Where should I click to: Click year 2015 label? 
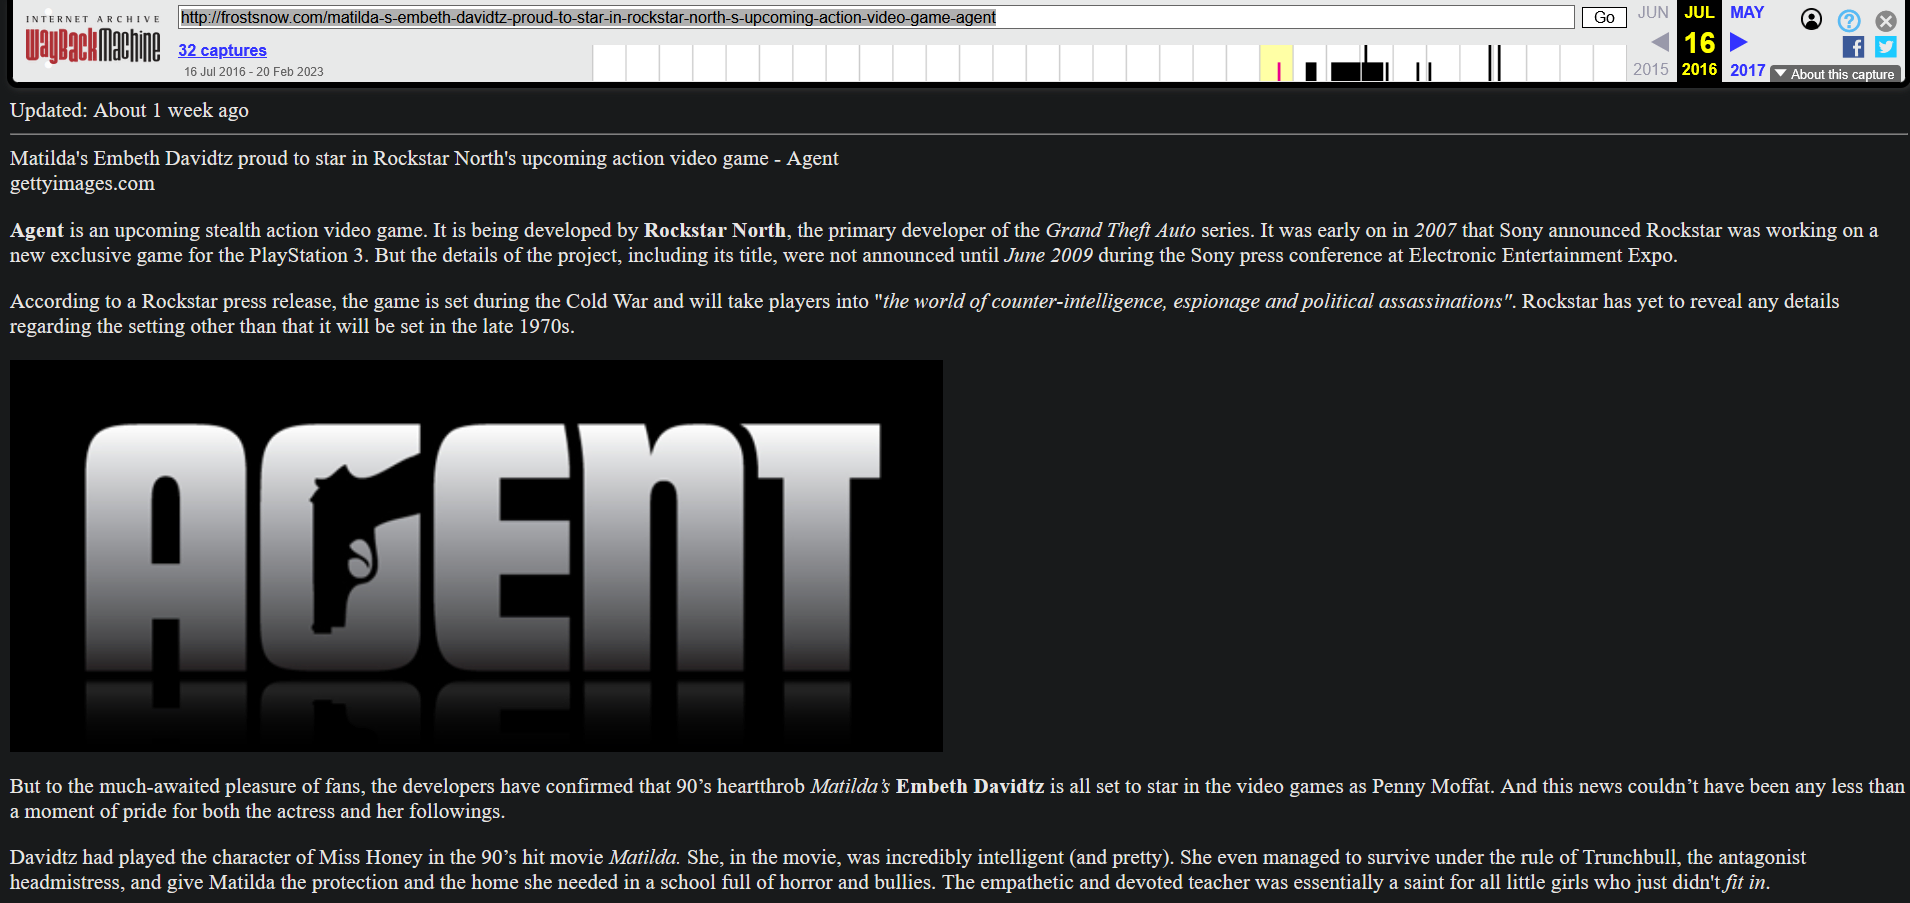pos(1651,69)
